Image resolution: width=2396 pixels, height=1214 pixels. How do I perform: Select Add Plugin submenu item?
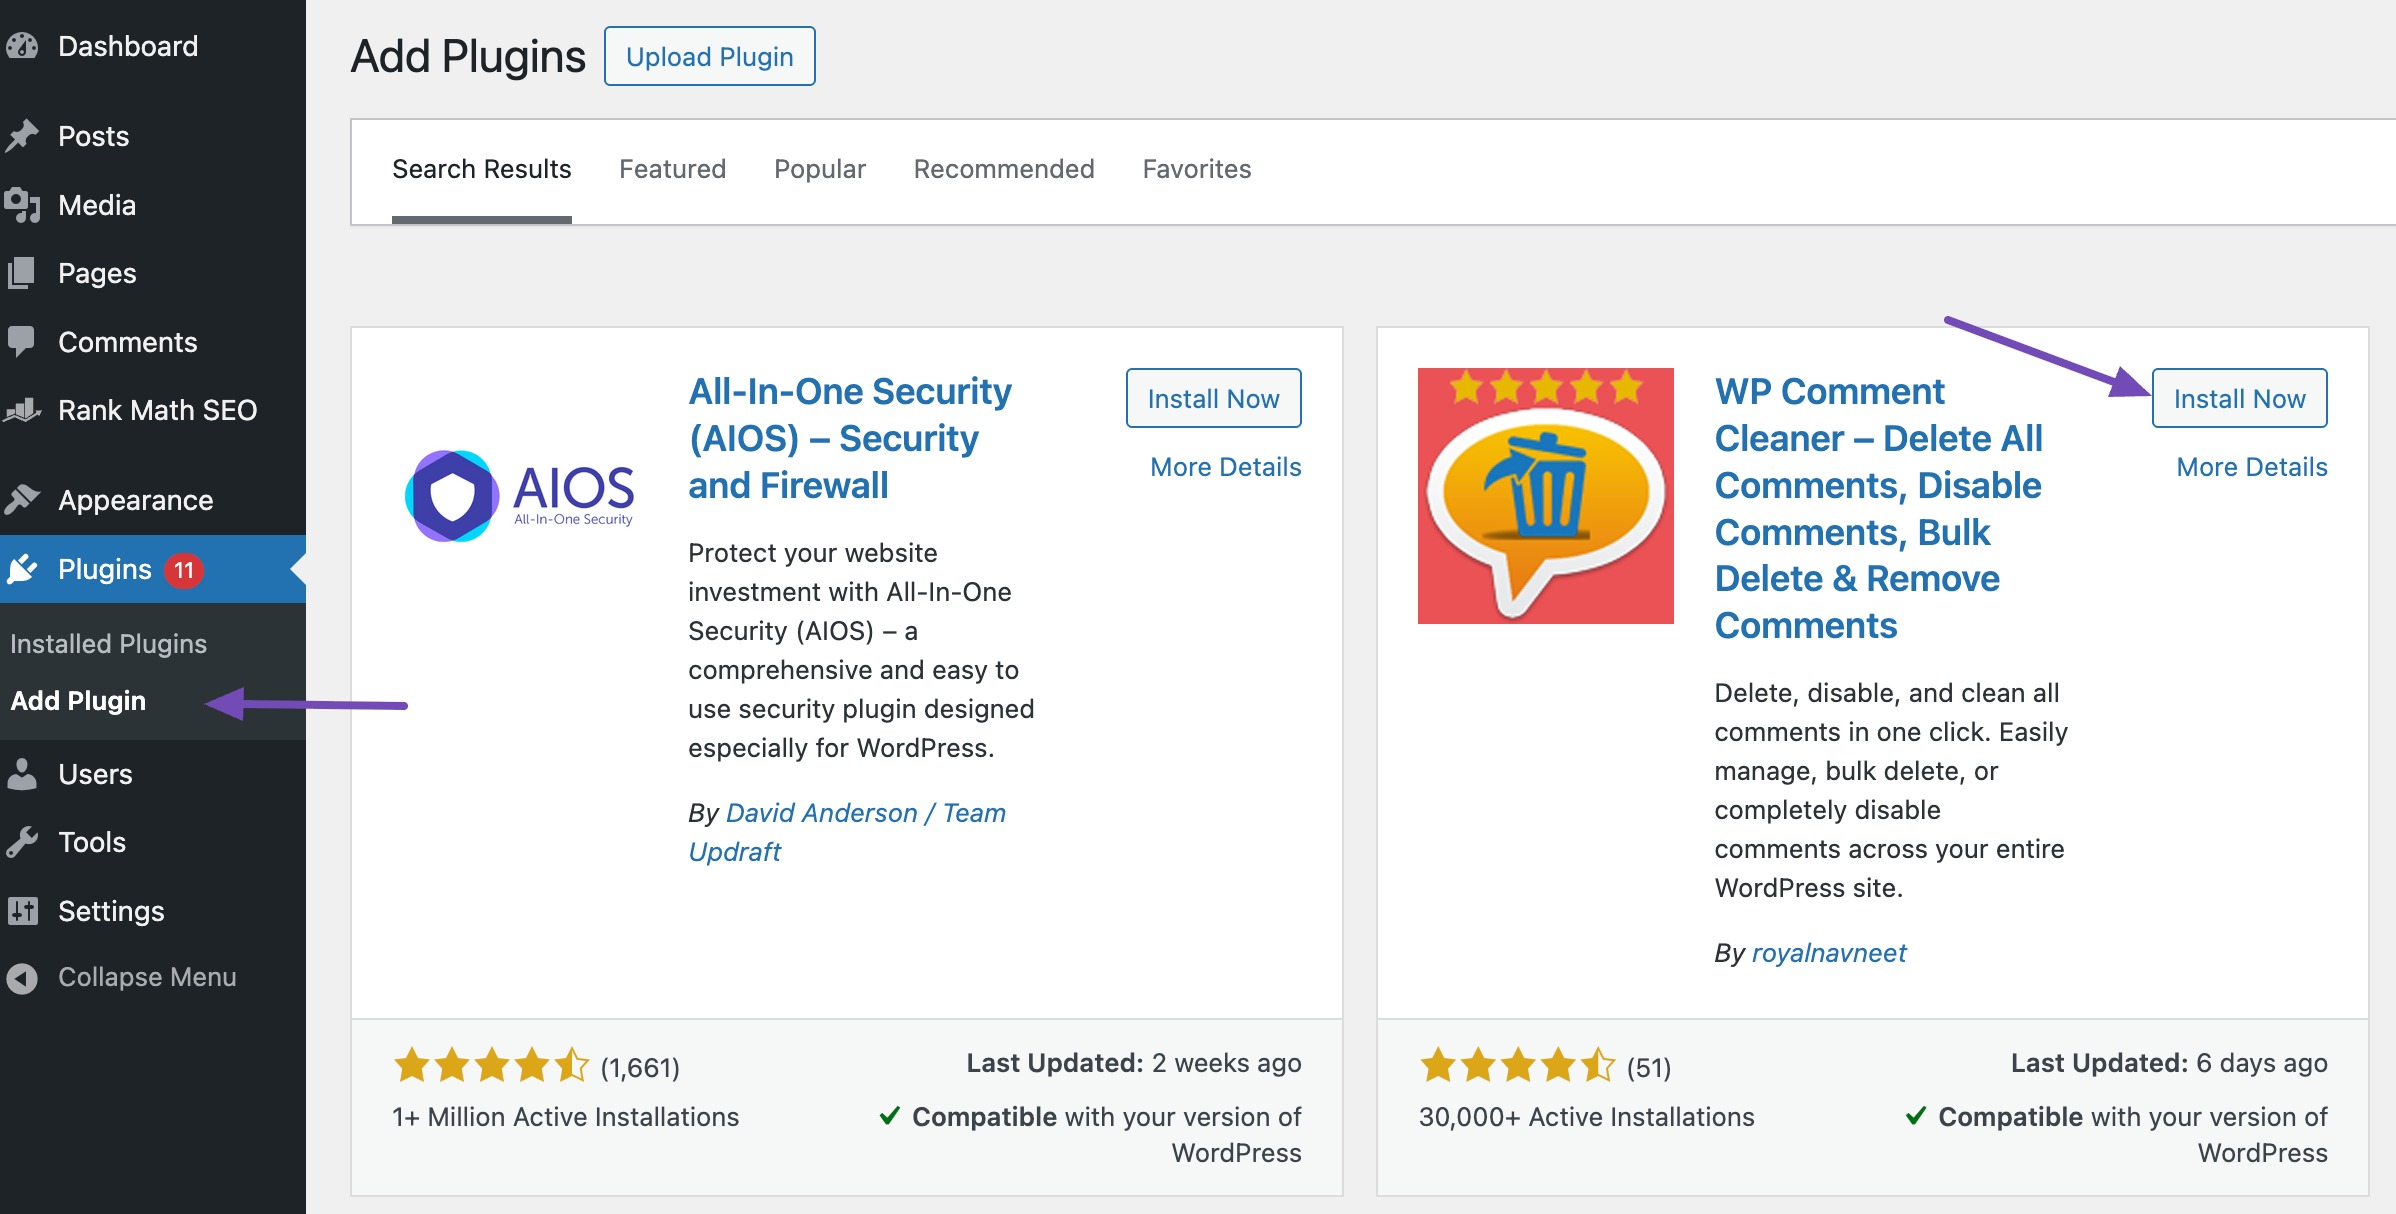pyautogui.click(x=78, y=701)
